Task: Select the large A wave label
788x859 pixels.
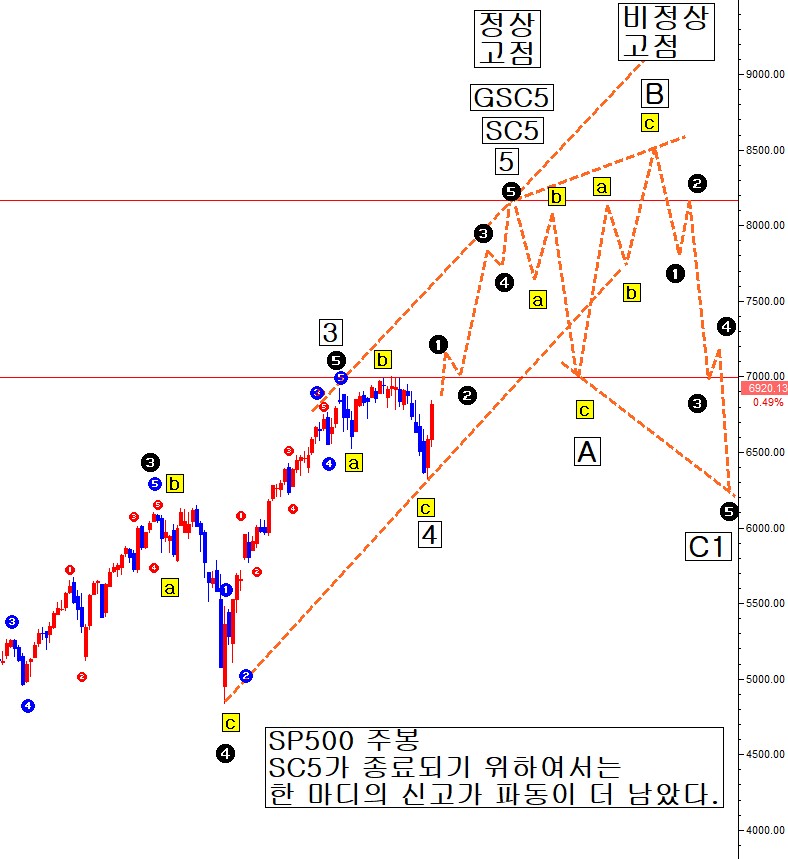Action: tap(587, 451)
